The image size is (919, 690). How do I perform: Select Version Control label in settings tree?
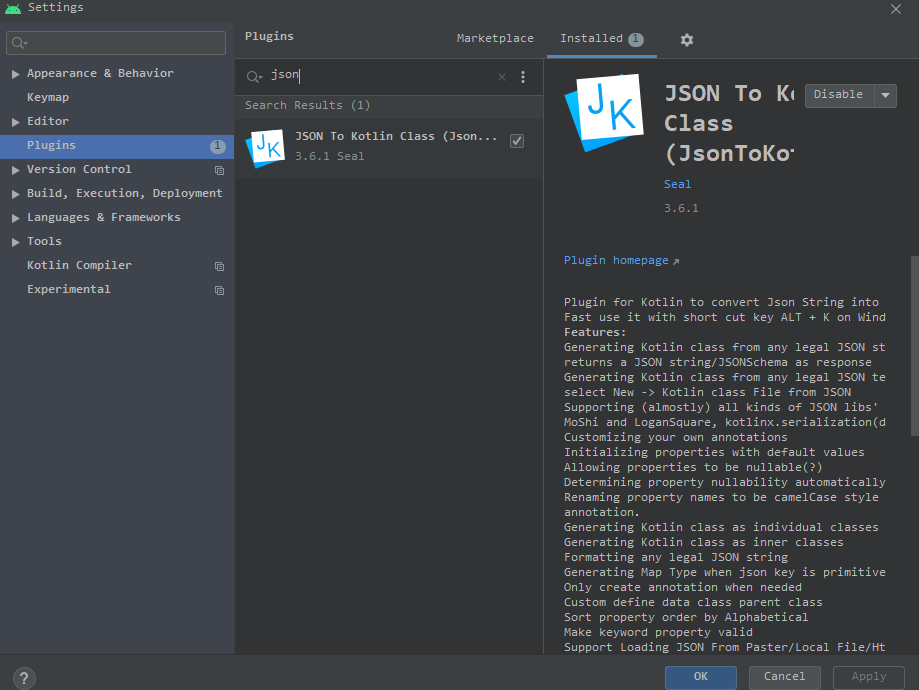79,169
